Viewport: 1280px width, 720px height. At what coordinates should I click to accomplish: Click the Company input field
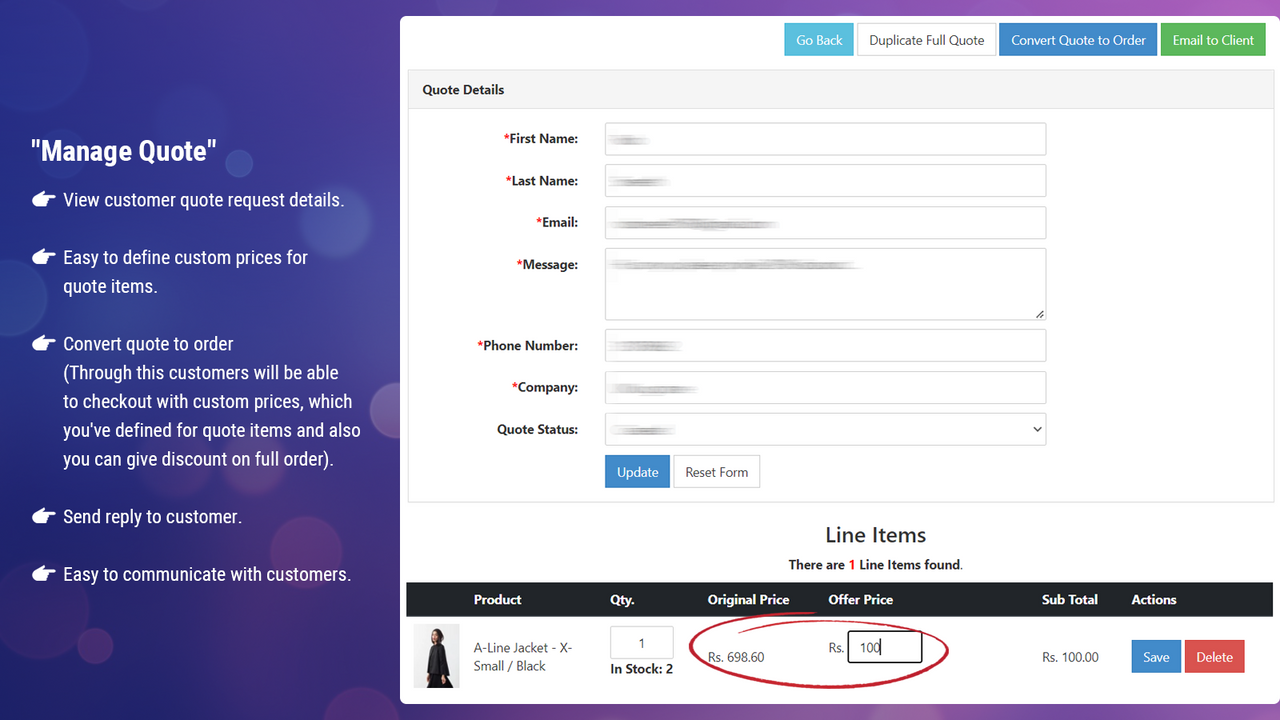tap(825, 387)
